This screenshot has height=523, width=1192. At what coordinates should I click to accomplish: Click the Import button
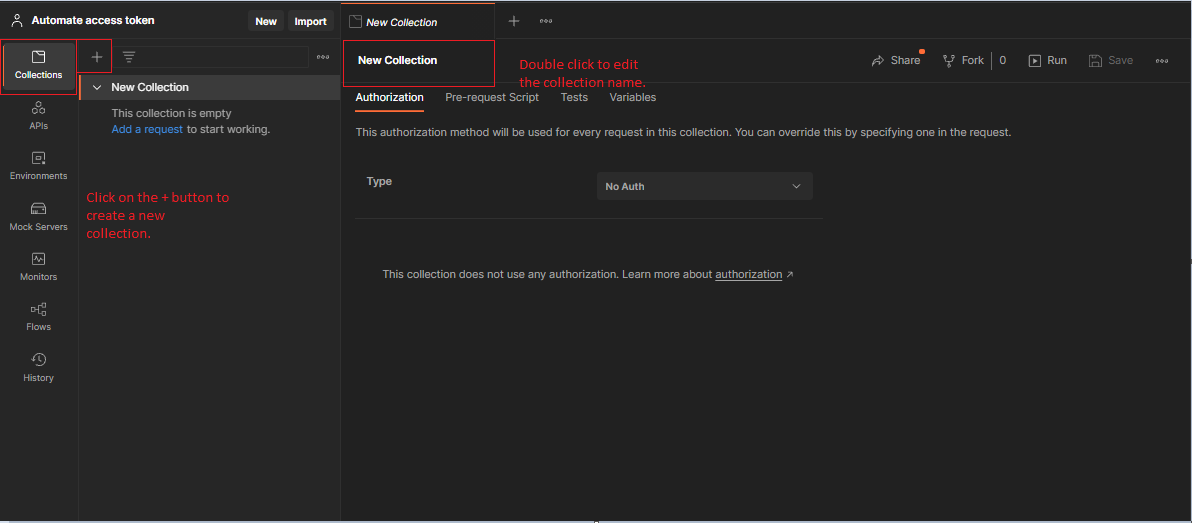point(311,21)
